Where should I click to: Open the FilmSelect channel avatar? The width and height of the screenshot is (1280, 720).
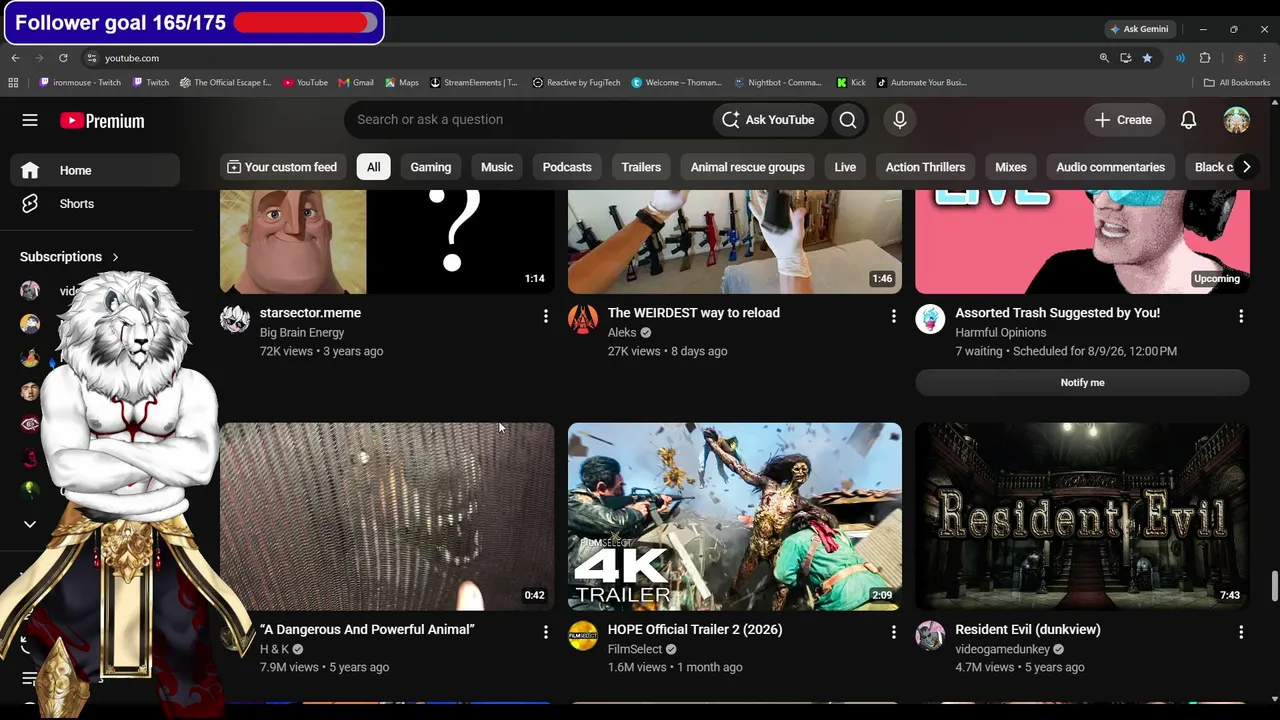click(x=583, y=636)
